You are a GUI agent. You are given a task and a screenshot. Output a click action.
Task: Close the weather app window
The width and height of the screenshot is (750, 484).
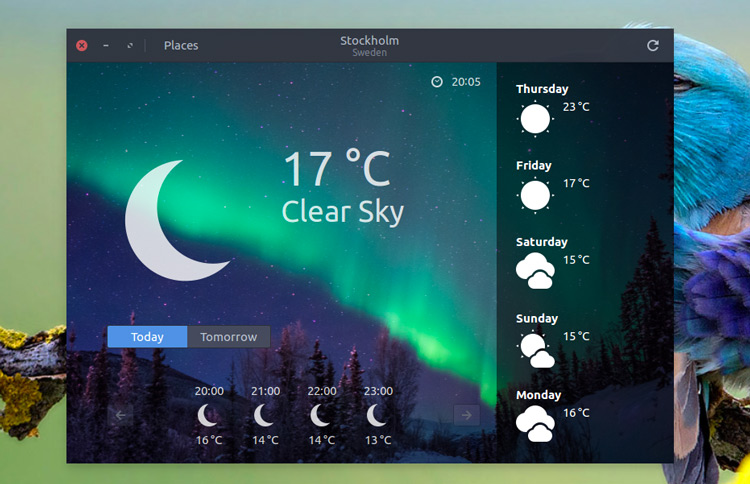pos(82,45)
